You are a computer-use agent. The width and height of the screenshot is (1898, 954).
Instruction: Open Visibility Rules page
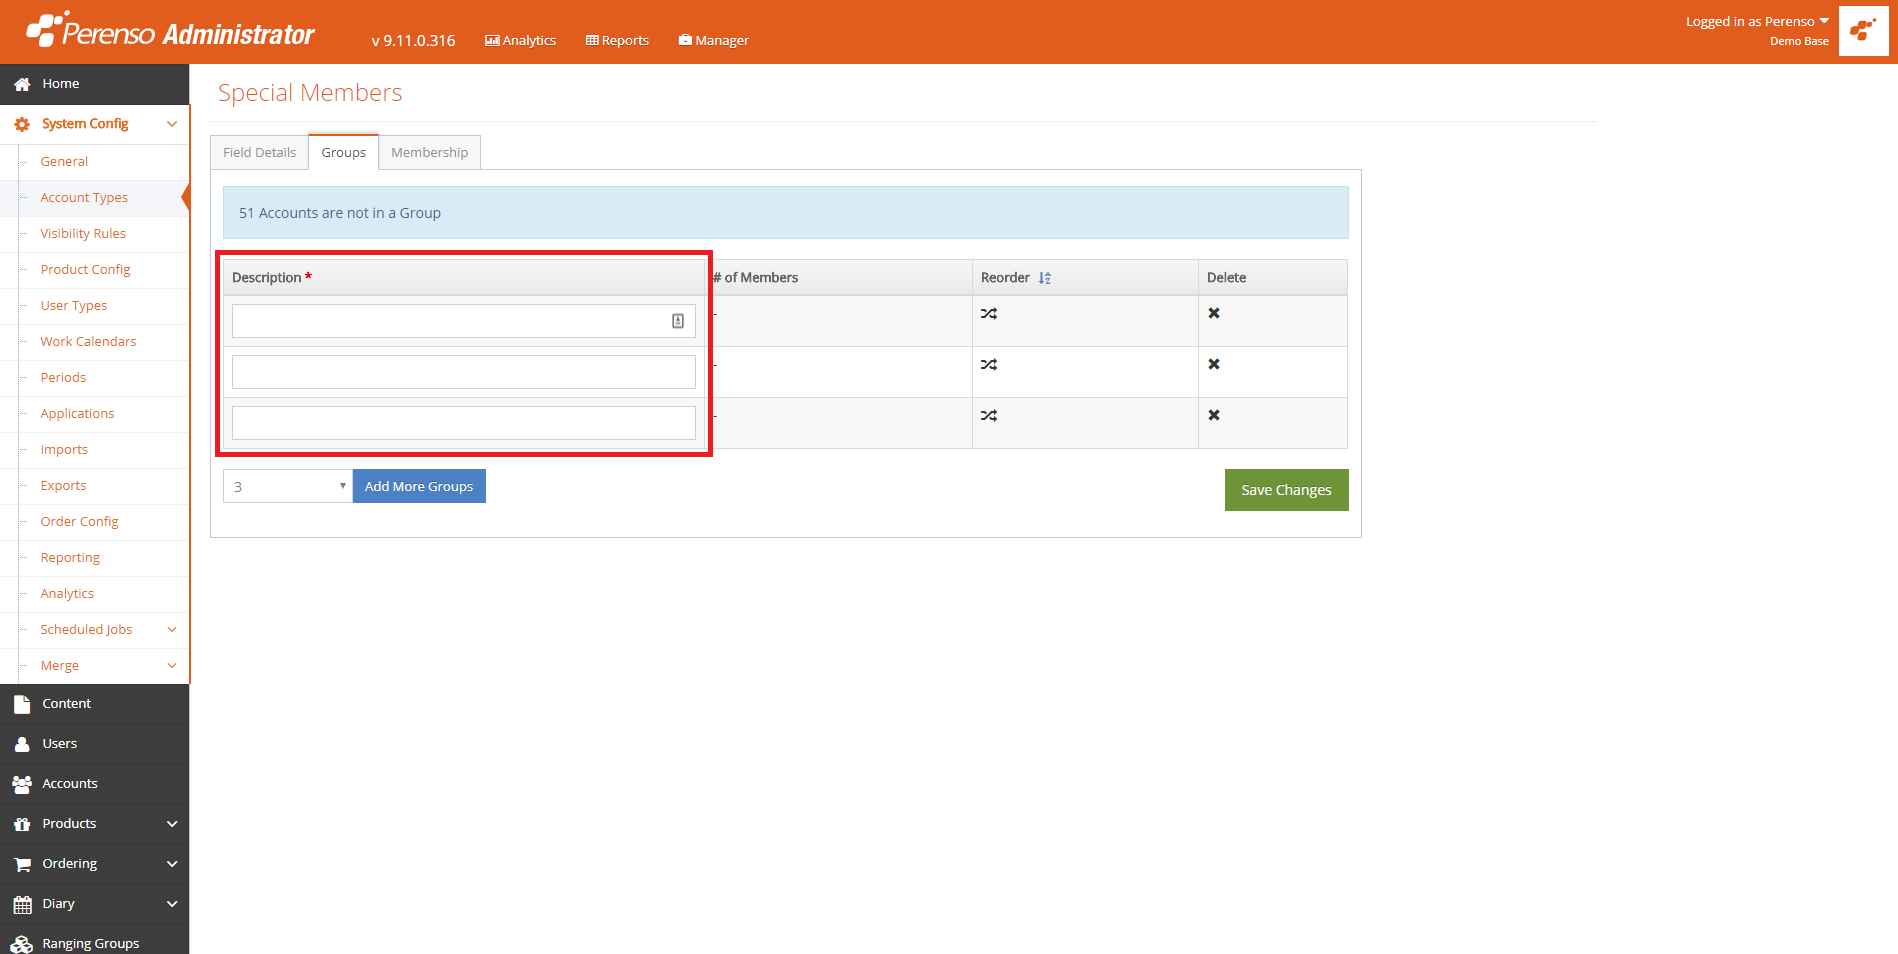click(83, 233)
